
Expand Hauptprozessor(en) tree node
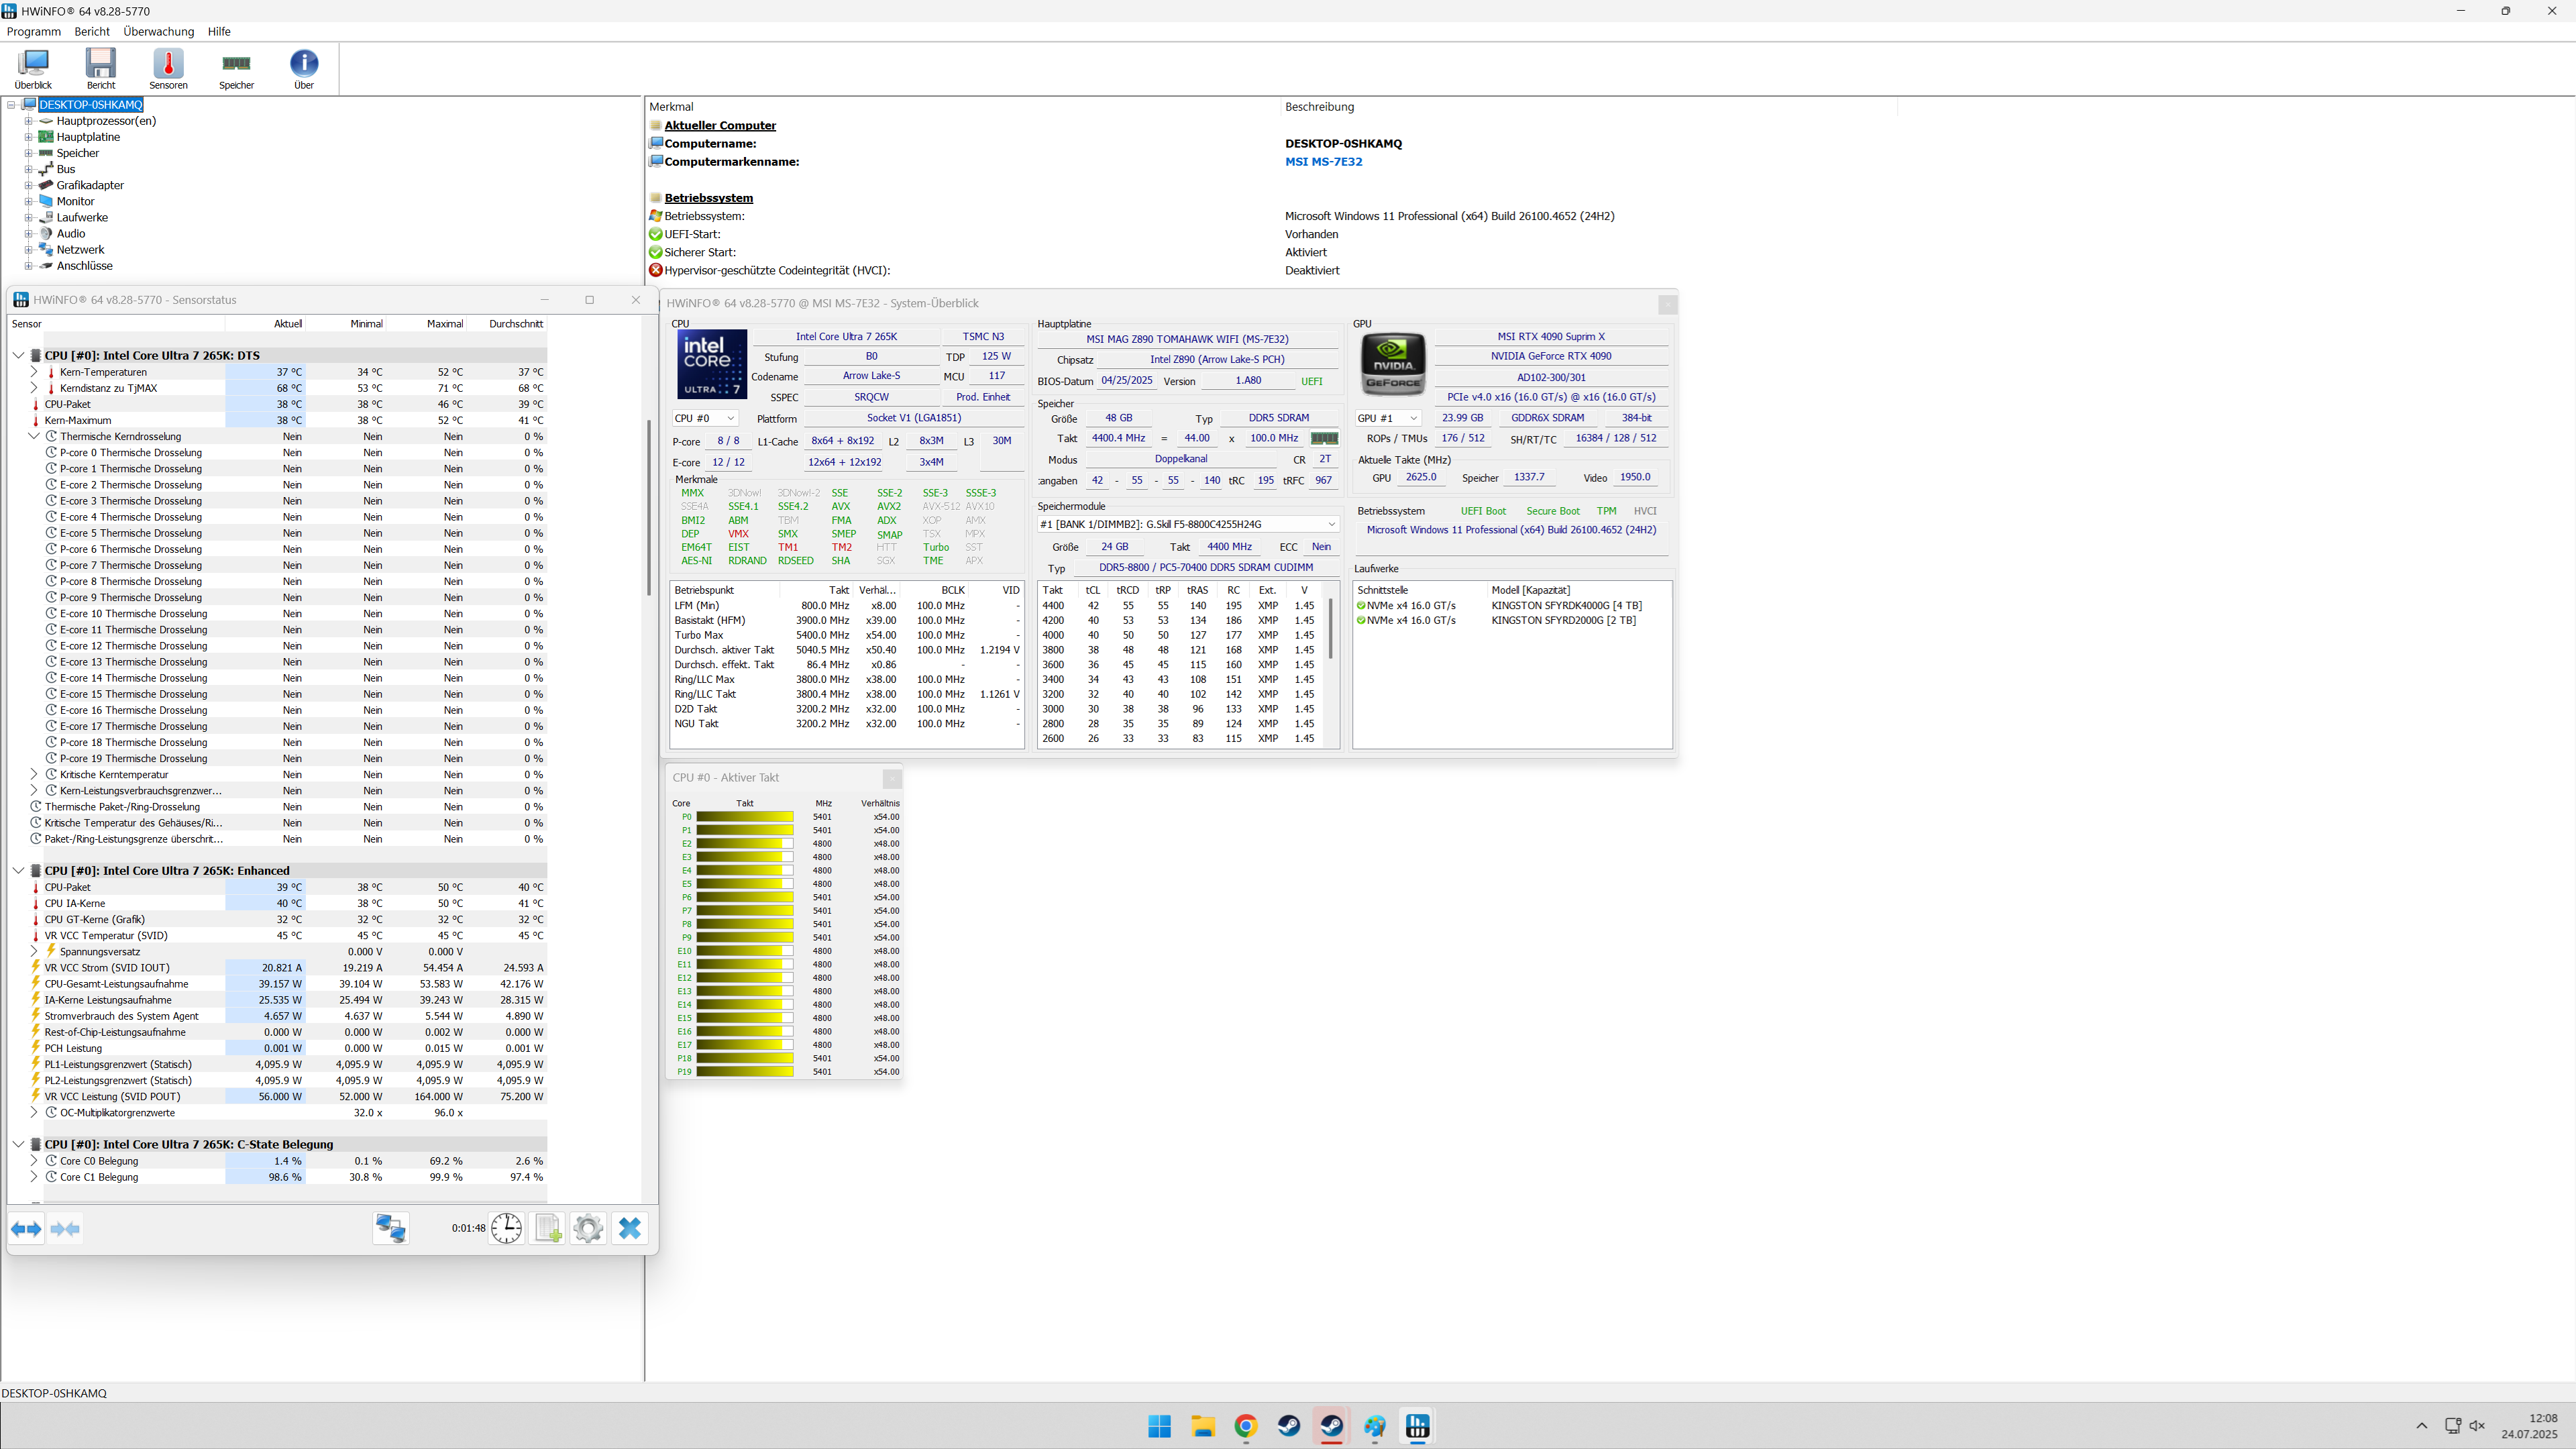(29, 121)
